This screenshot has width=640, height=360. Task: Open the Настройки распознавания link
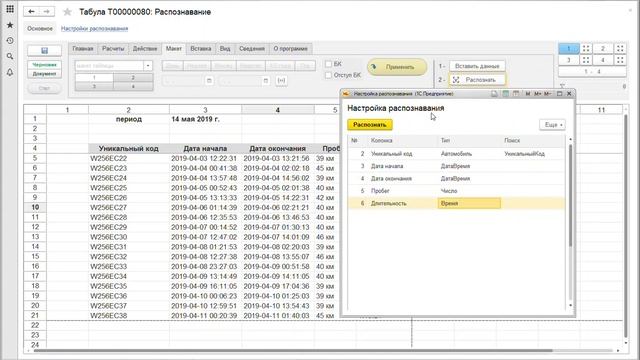(x=95, y=29)
